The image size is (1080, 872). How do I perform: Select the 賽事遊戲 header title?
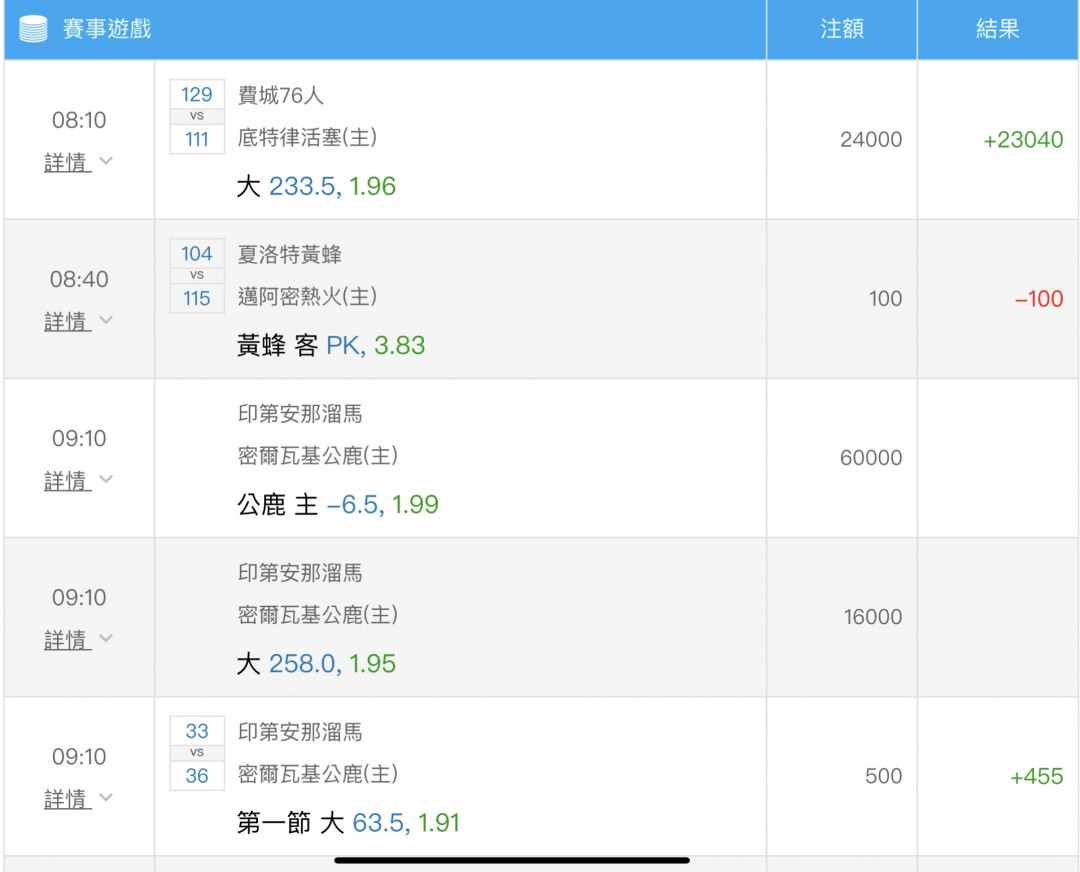click(107, 29)
